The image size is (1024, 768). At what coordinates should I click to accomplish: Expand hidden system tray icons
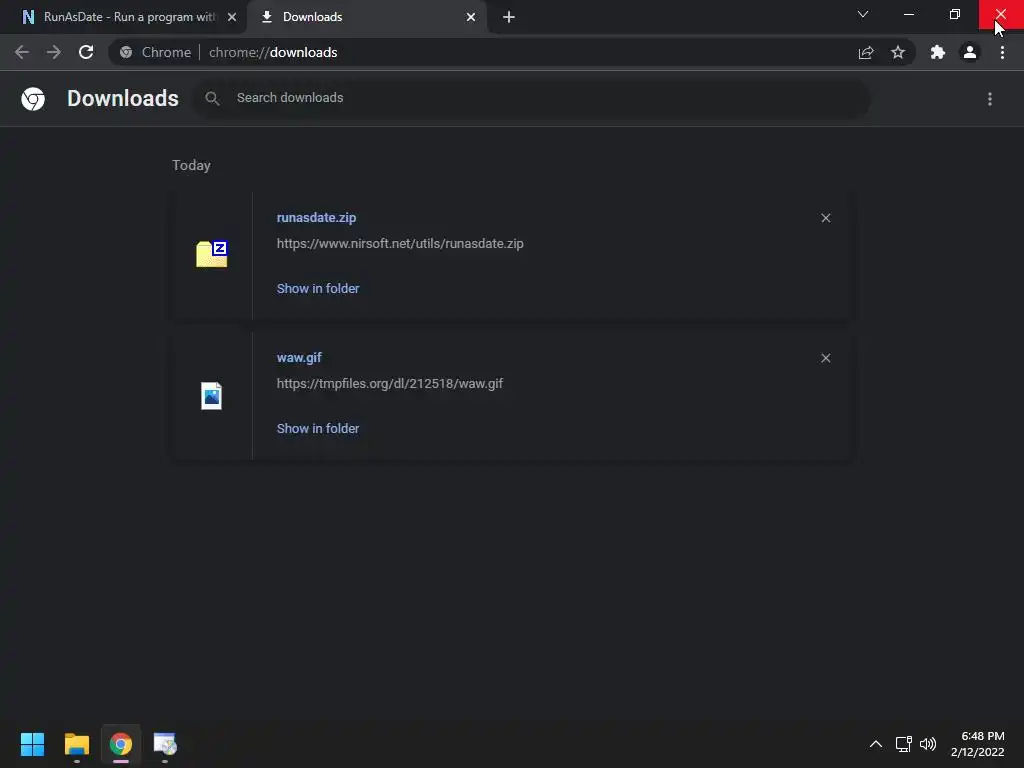click(876, 744)
